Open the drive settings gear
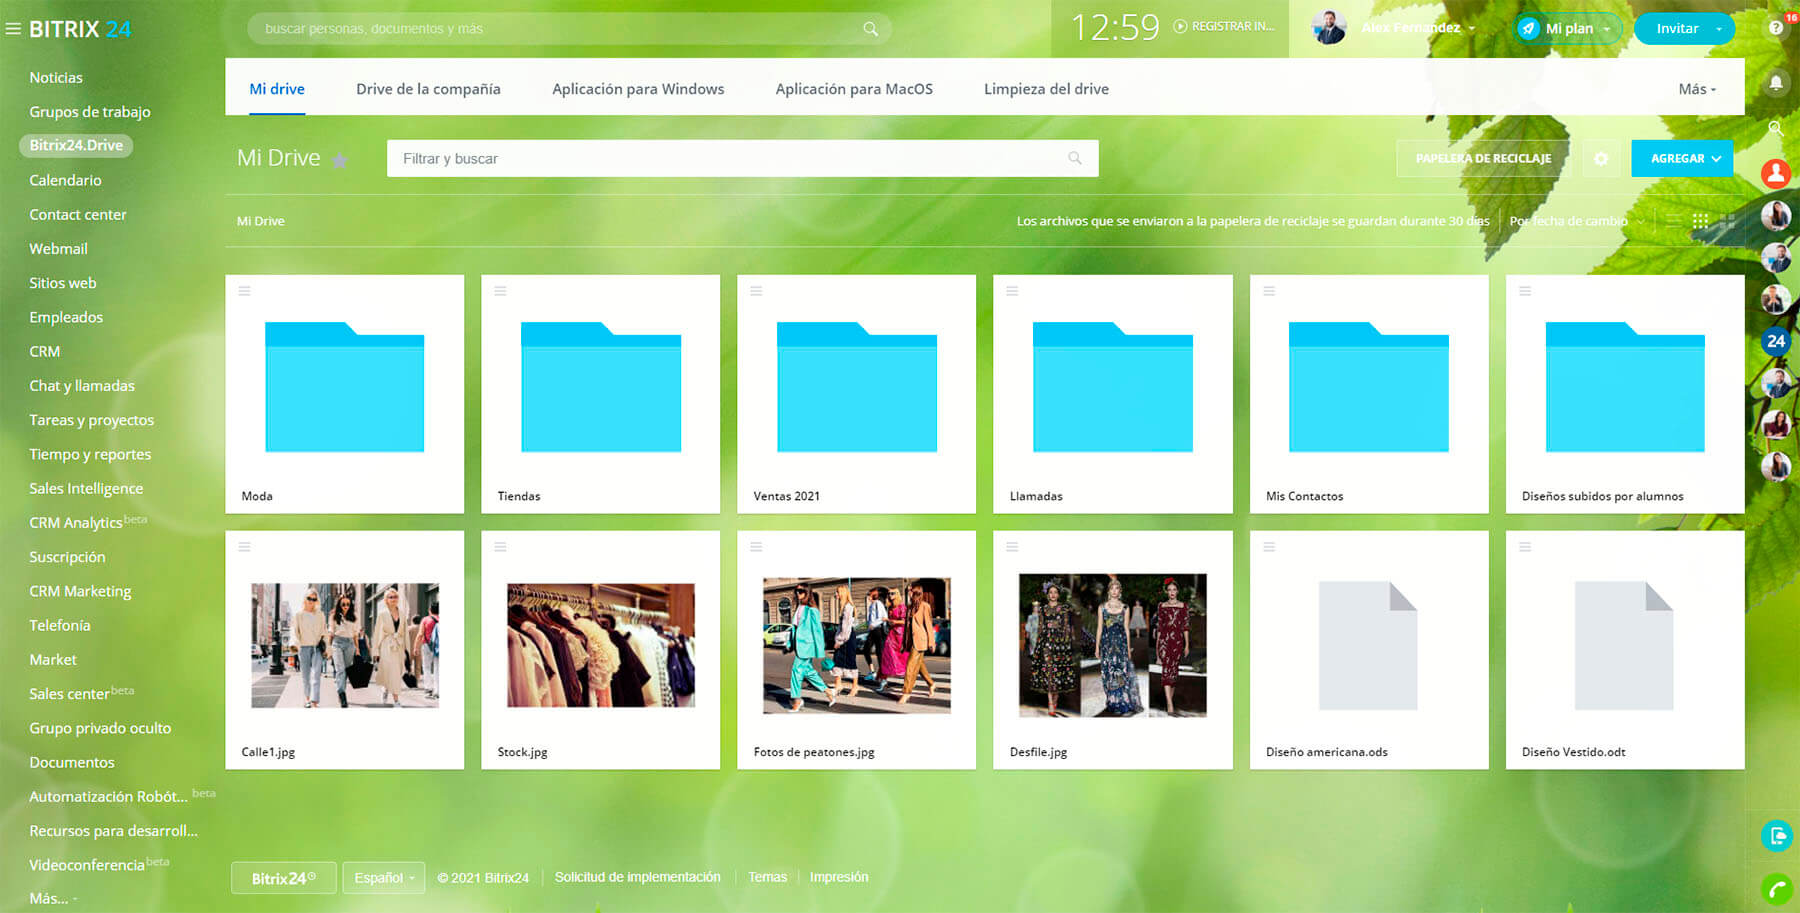 pyautogui.click(x=1601, y=159)
